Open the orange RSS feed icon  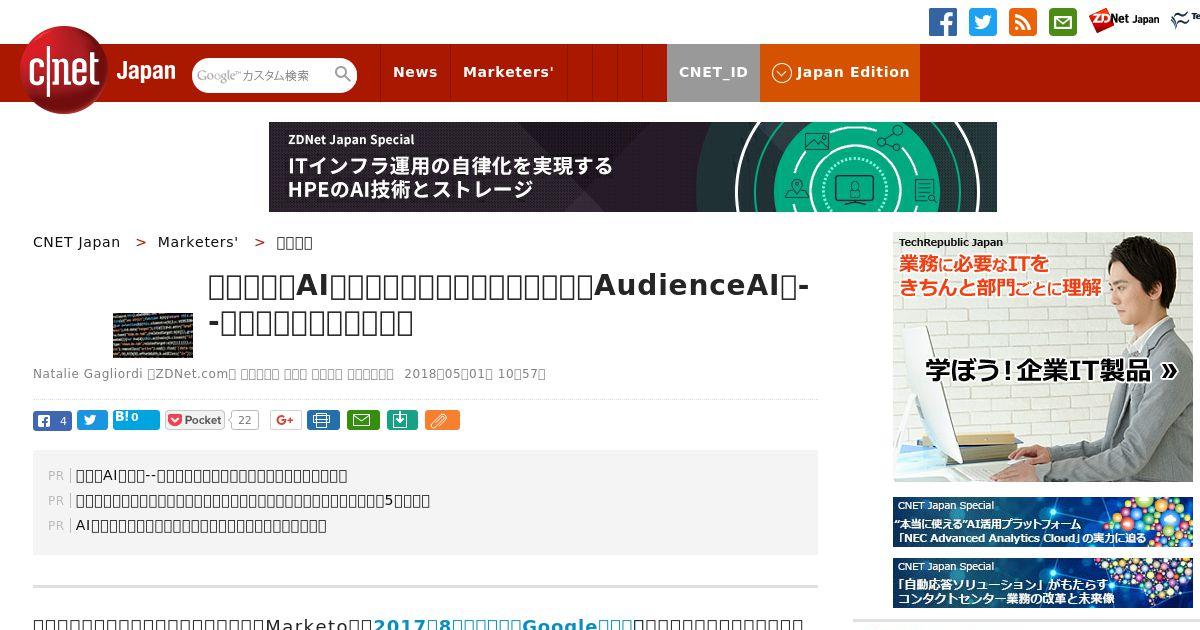click(x=1023, y=22)
